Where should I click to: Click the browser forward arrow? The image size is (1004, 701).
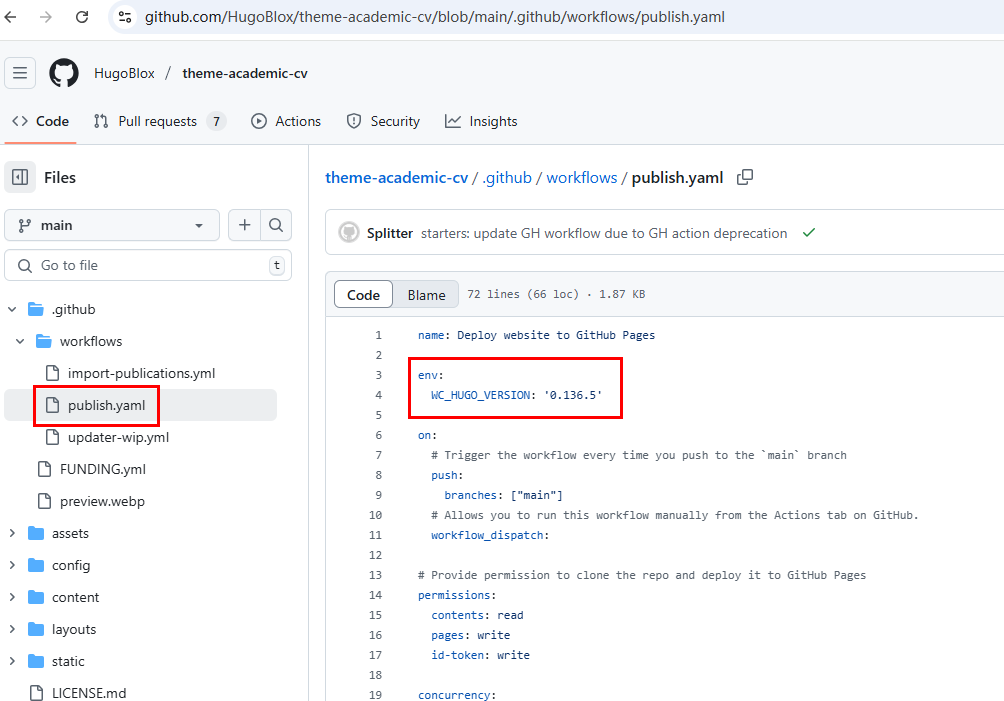click(x=45, y=17)
